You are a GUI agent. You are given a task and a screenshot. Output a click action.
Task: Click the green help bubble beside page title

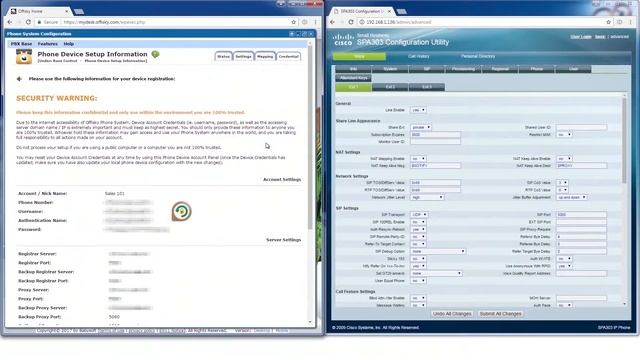click(x=155, y=54)
